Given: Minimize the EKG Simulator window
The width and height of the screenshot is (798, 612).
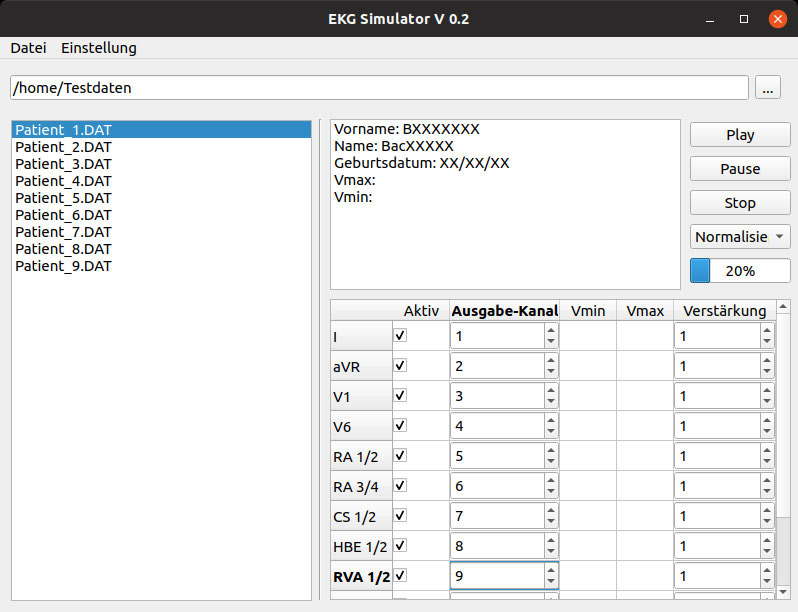Looking at the screenshot, I should (x=709, y=19).
